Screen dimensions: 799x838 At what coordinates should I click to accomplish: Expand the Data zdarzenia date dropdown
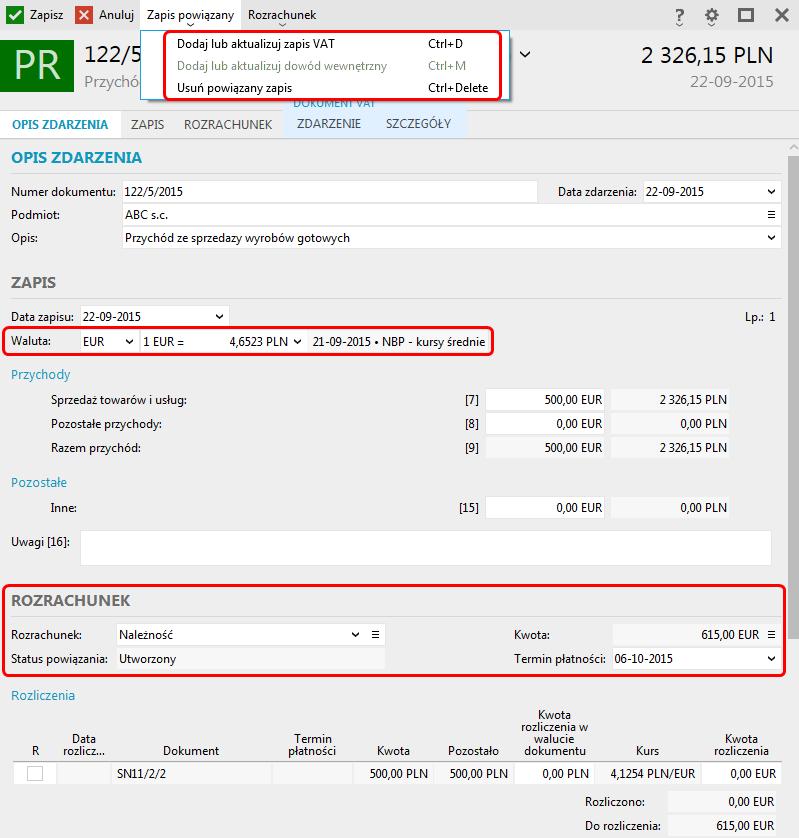point(771,192)
